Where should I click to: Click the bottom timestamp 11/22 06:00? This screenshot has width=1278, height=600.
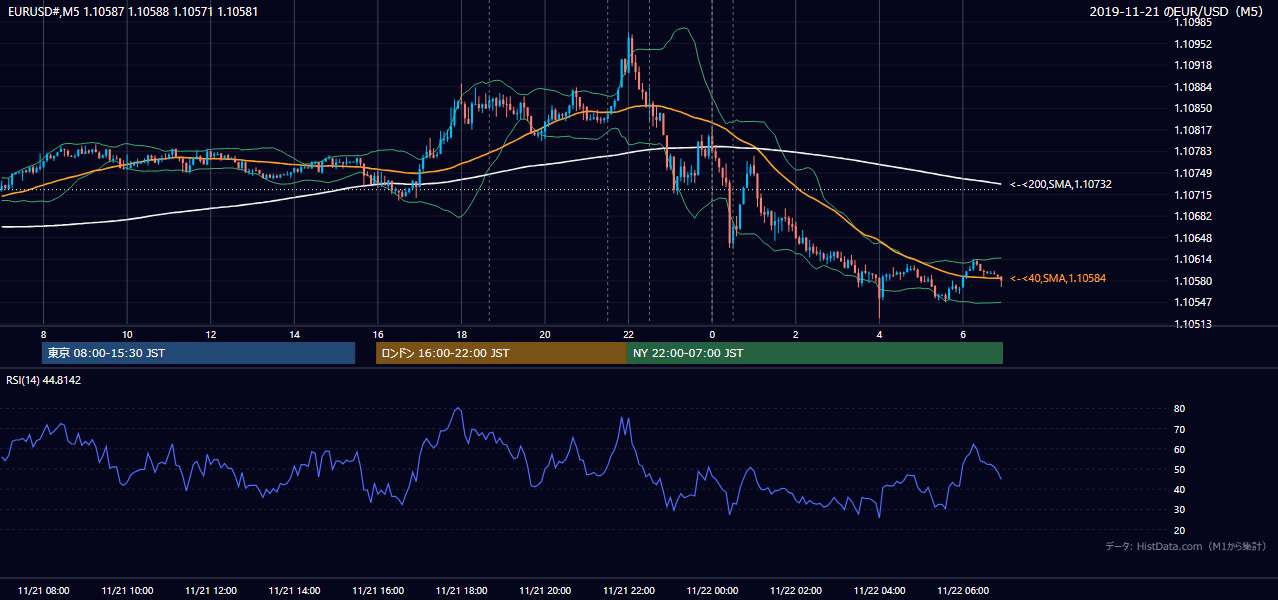point(962,591)
